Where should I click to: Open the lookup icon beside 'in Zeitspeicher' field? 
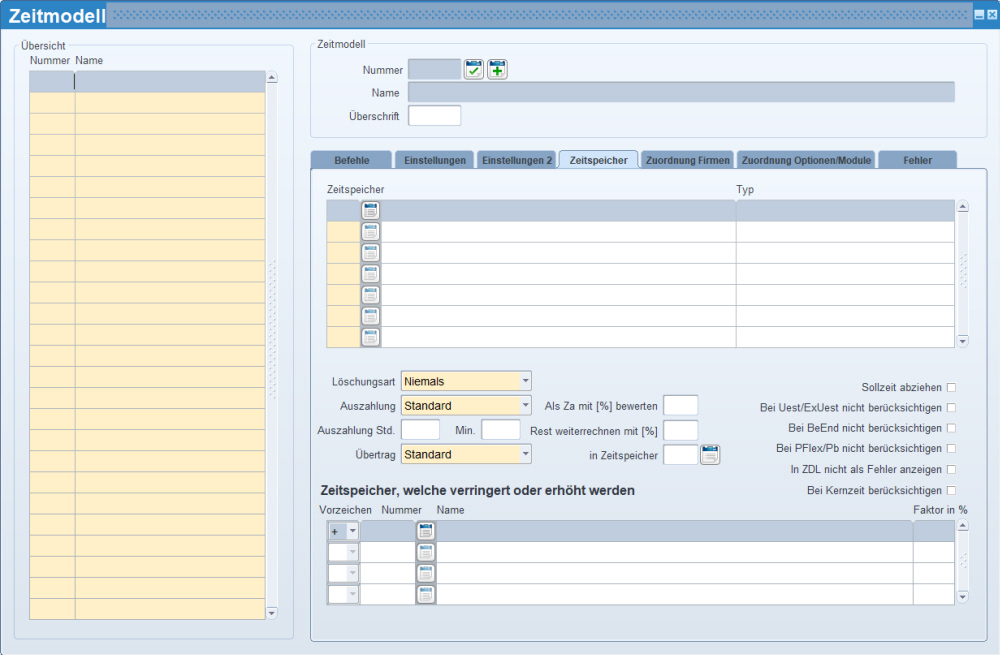click(710, 455)
